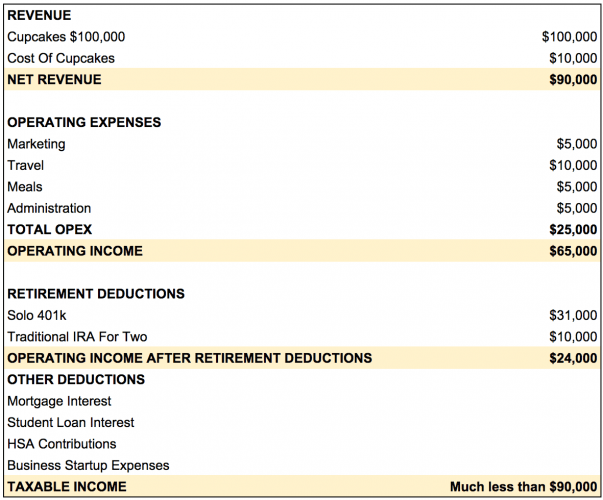
Task: Click the $24,000 after-retirement income value
Action: coord(573,358)
